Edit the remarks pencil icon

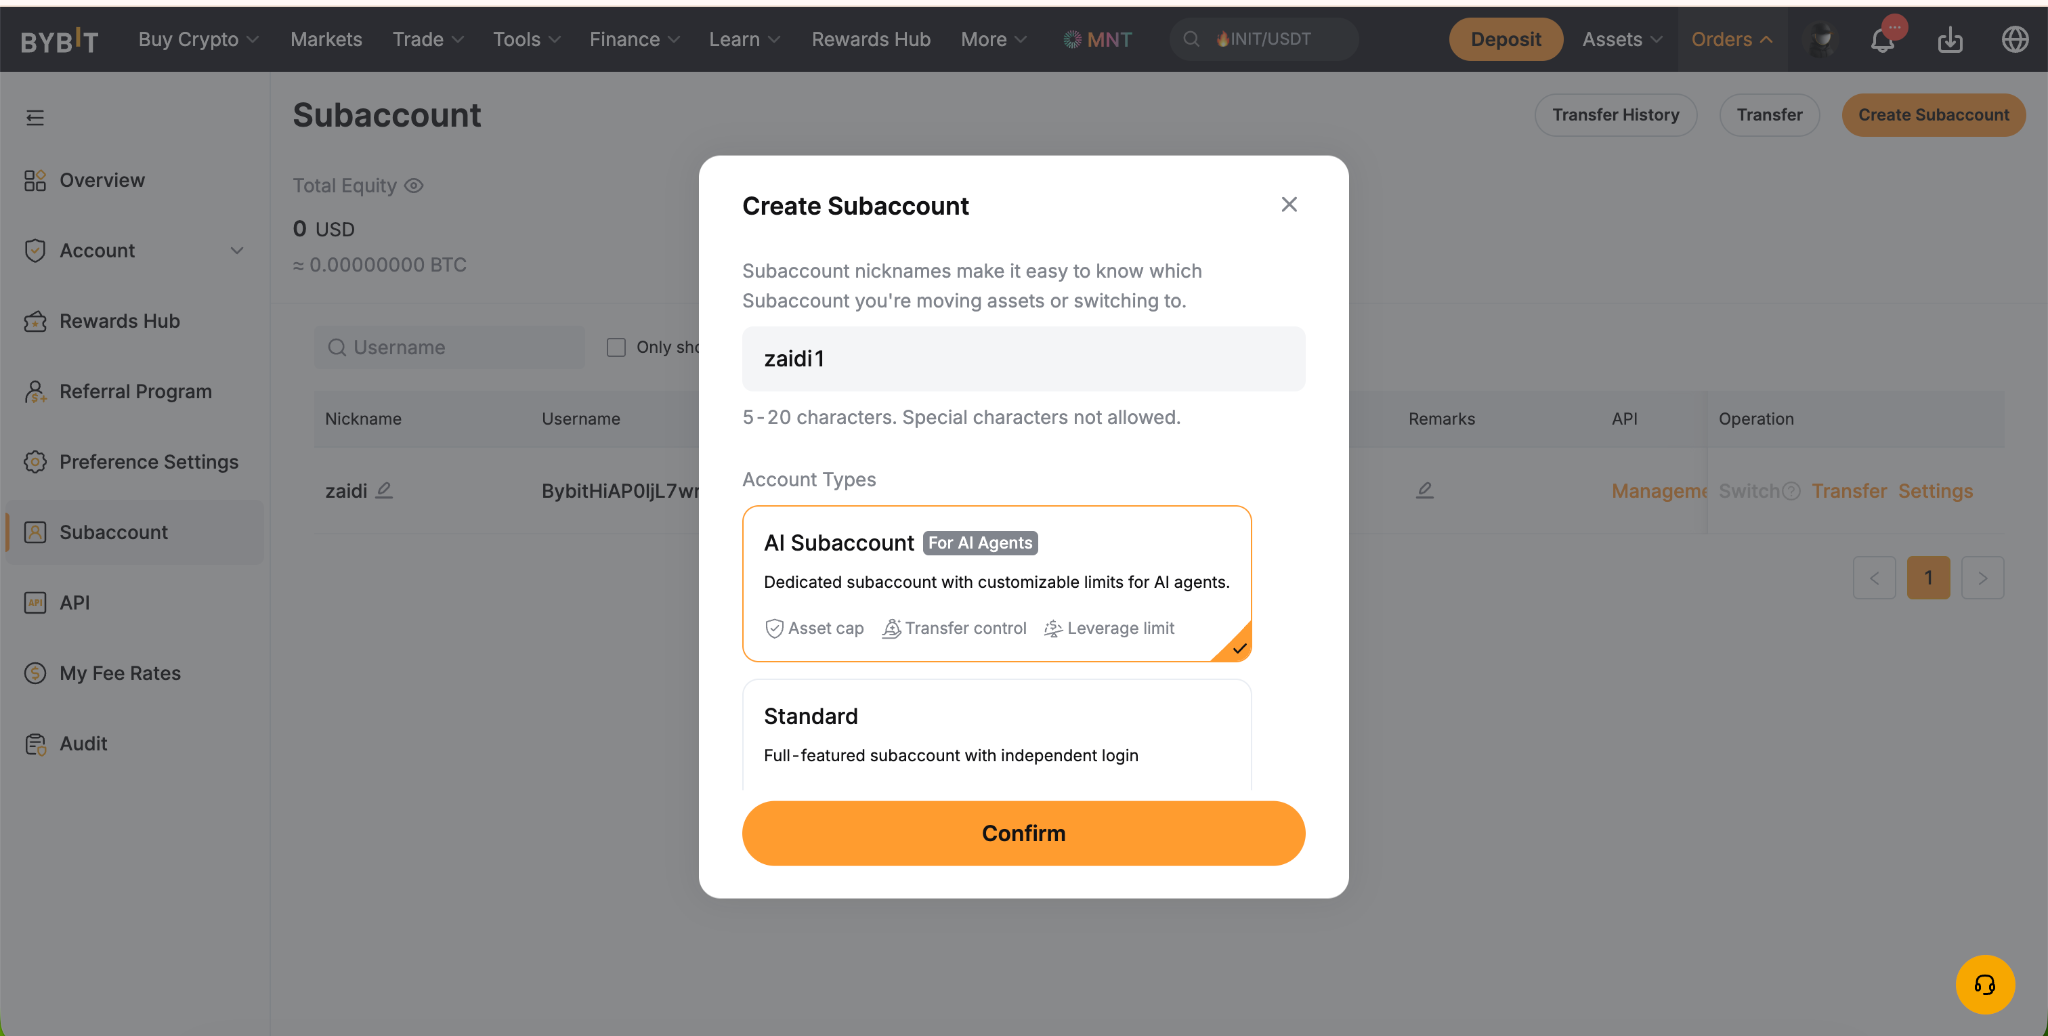pyautogui.click(x=1425, y=490)
